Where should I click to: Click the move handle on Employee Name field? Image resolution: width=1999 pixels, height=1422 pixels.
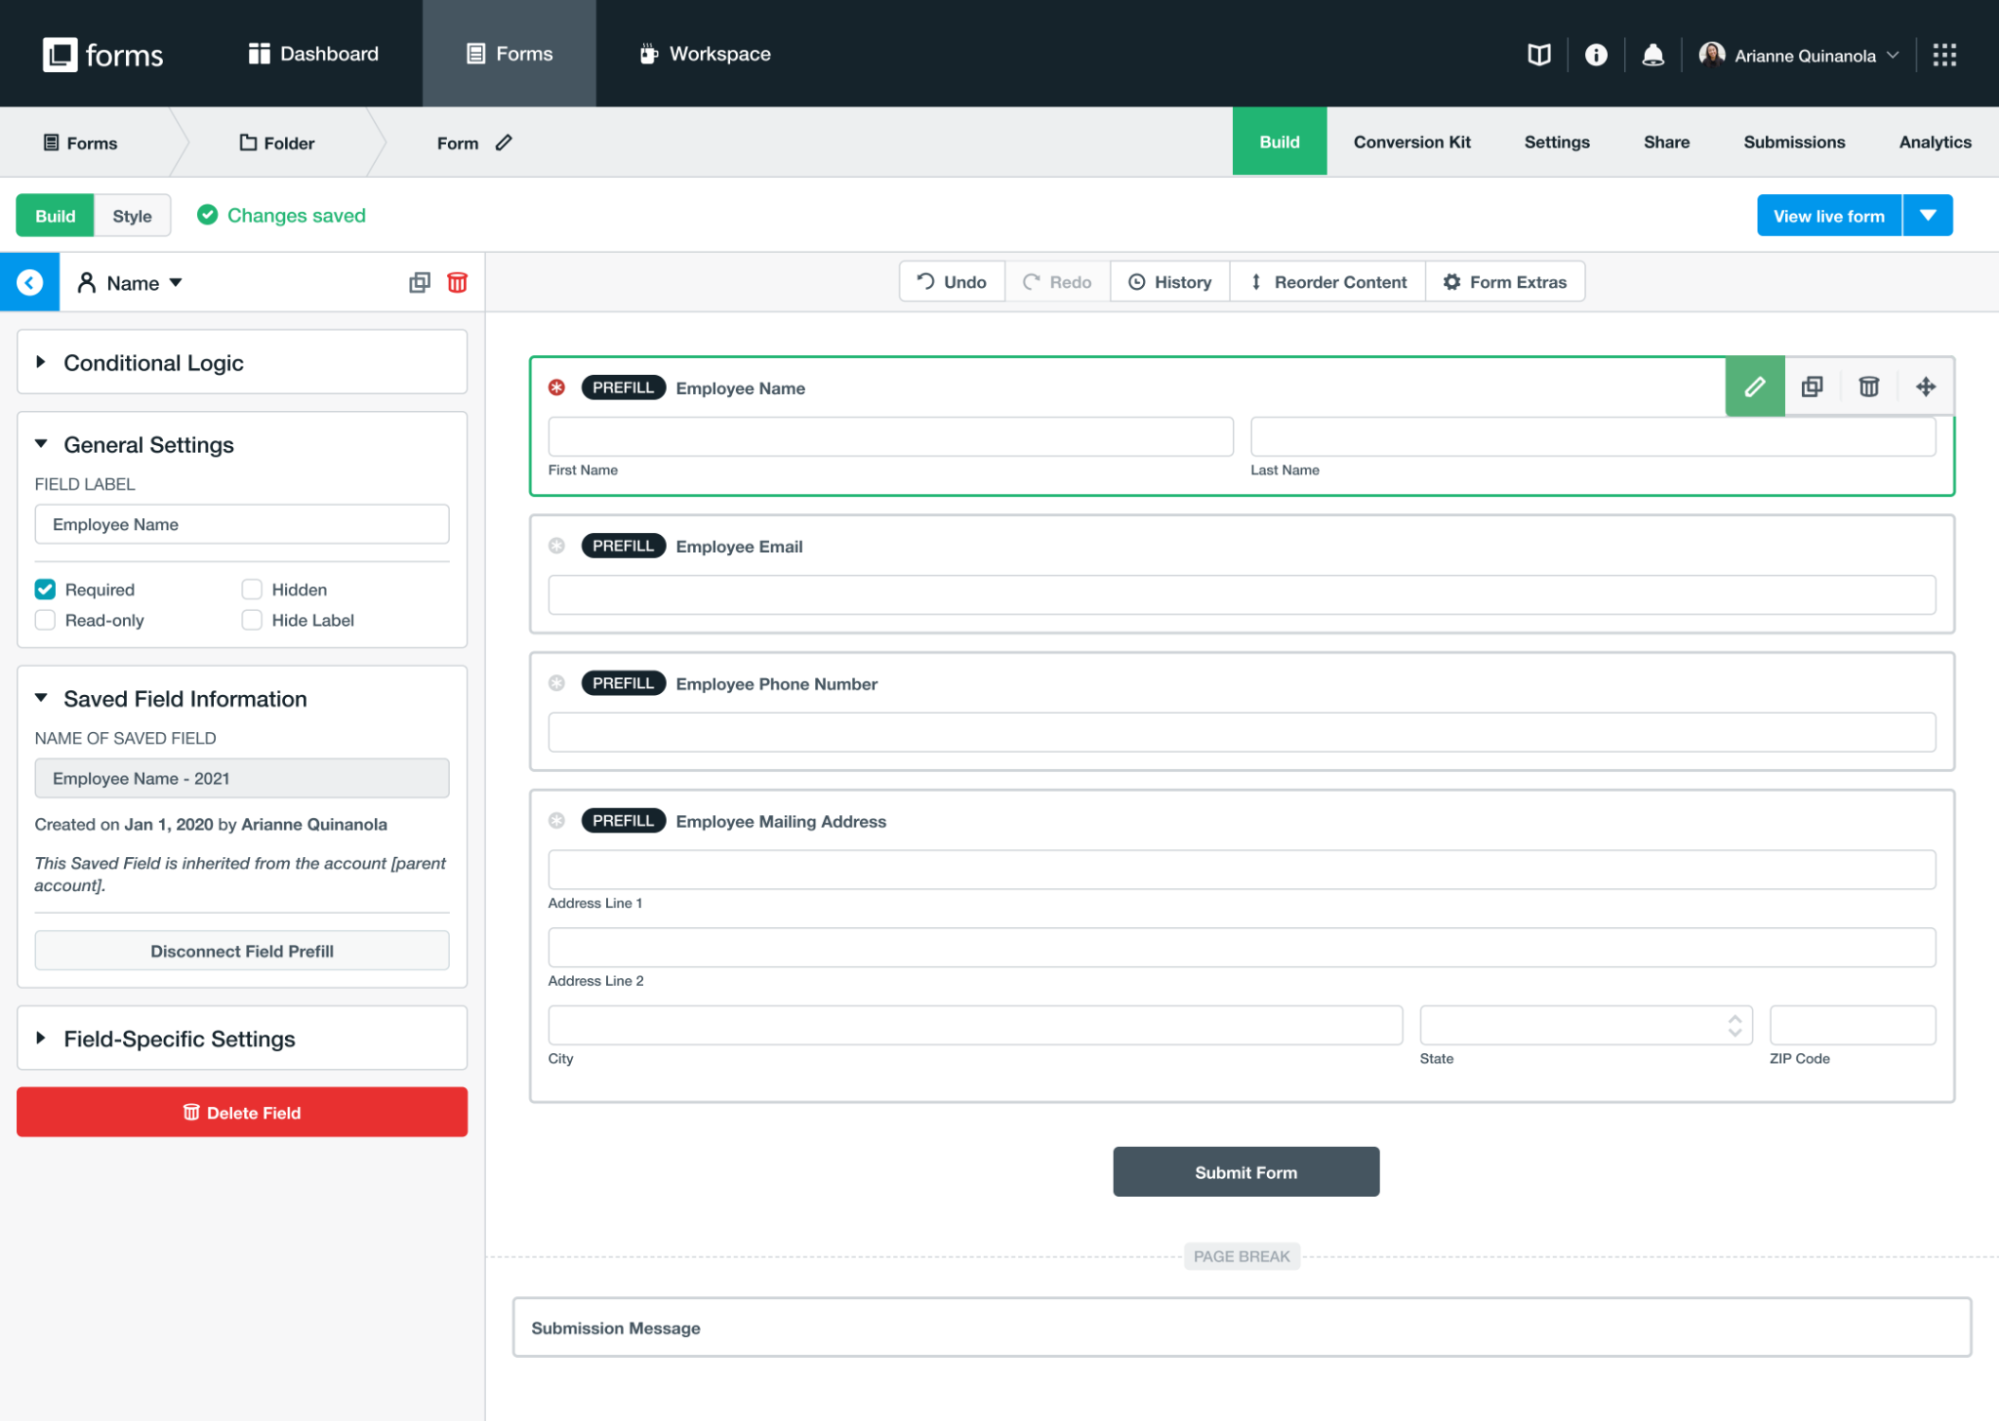(1925, 387)
